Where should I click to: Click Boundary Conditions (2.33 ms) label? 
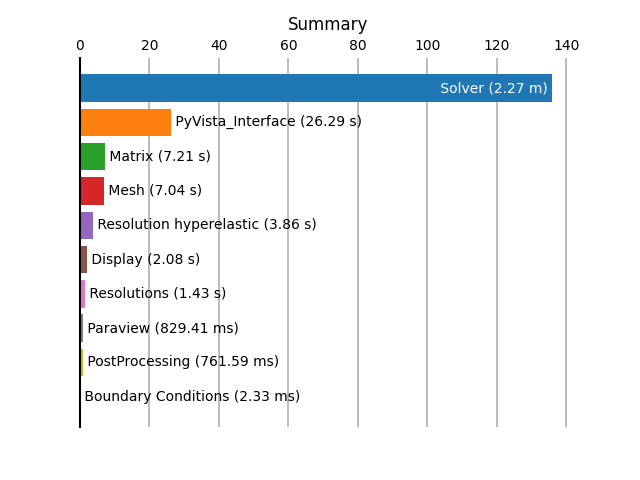(x=192, y=396)
